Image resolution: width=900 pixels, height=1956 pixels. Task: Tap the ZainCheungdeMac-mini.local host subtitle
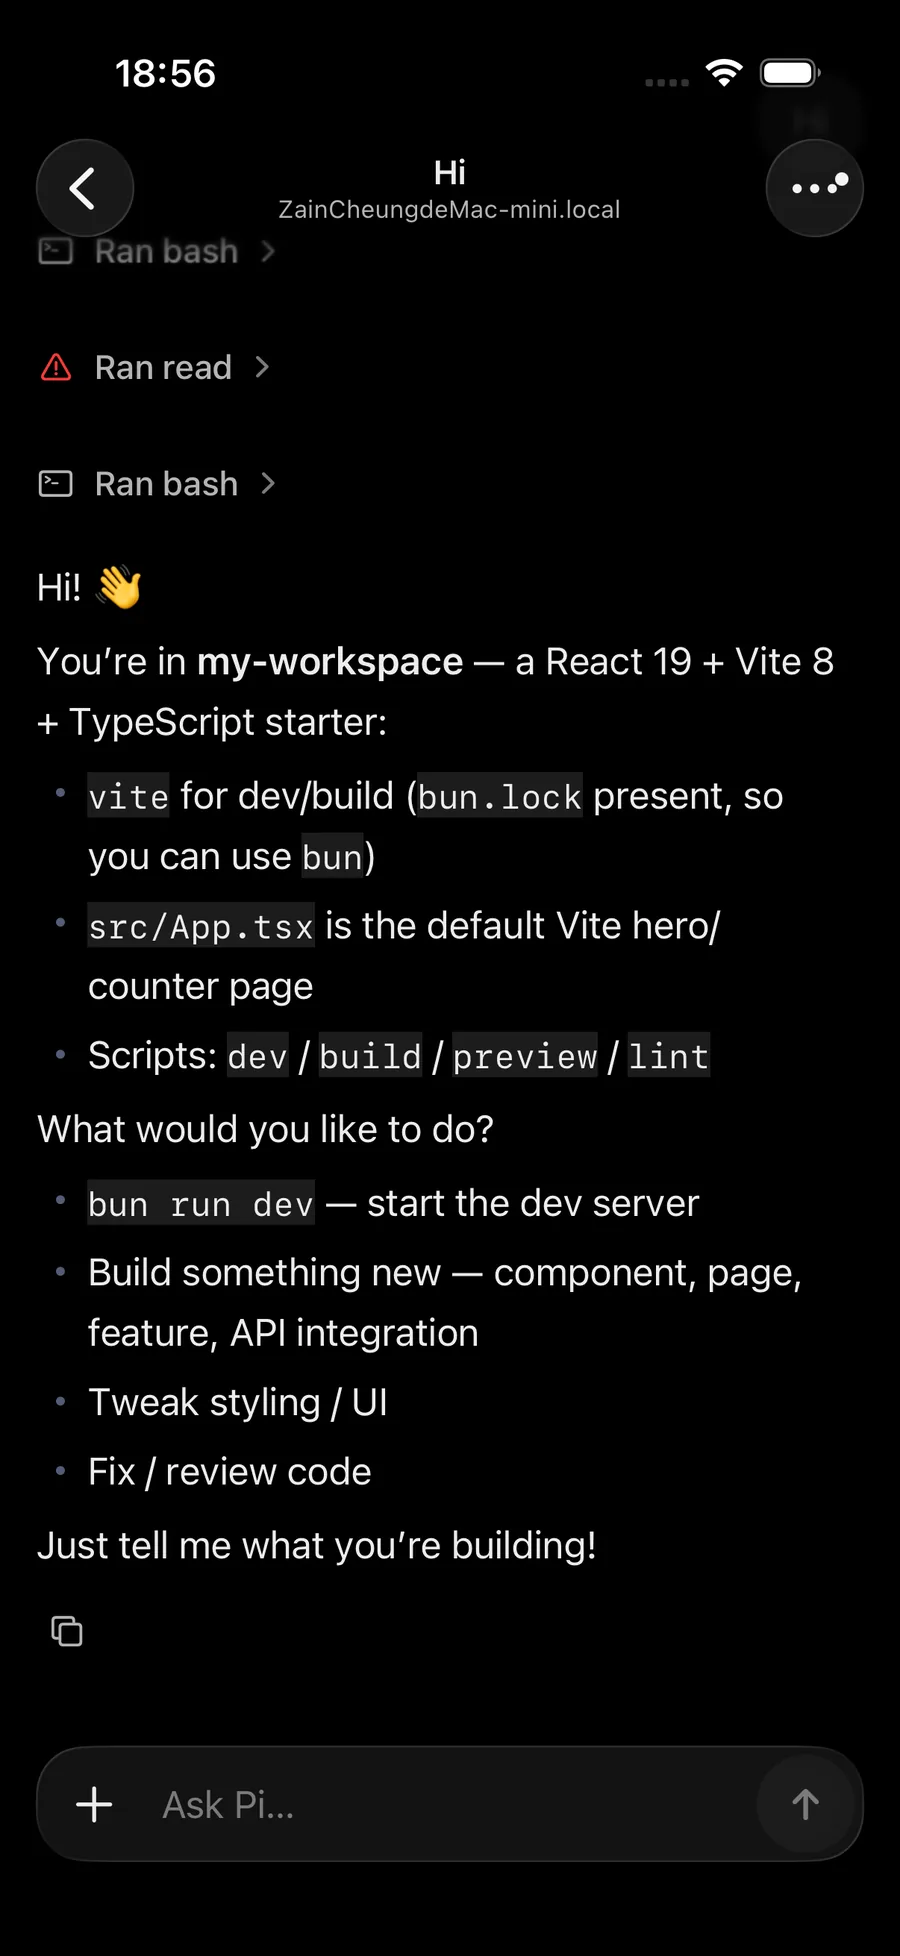point(449,209)
